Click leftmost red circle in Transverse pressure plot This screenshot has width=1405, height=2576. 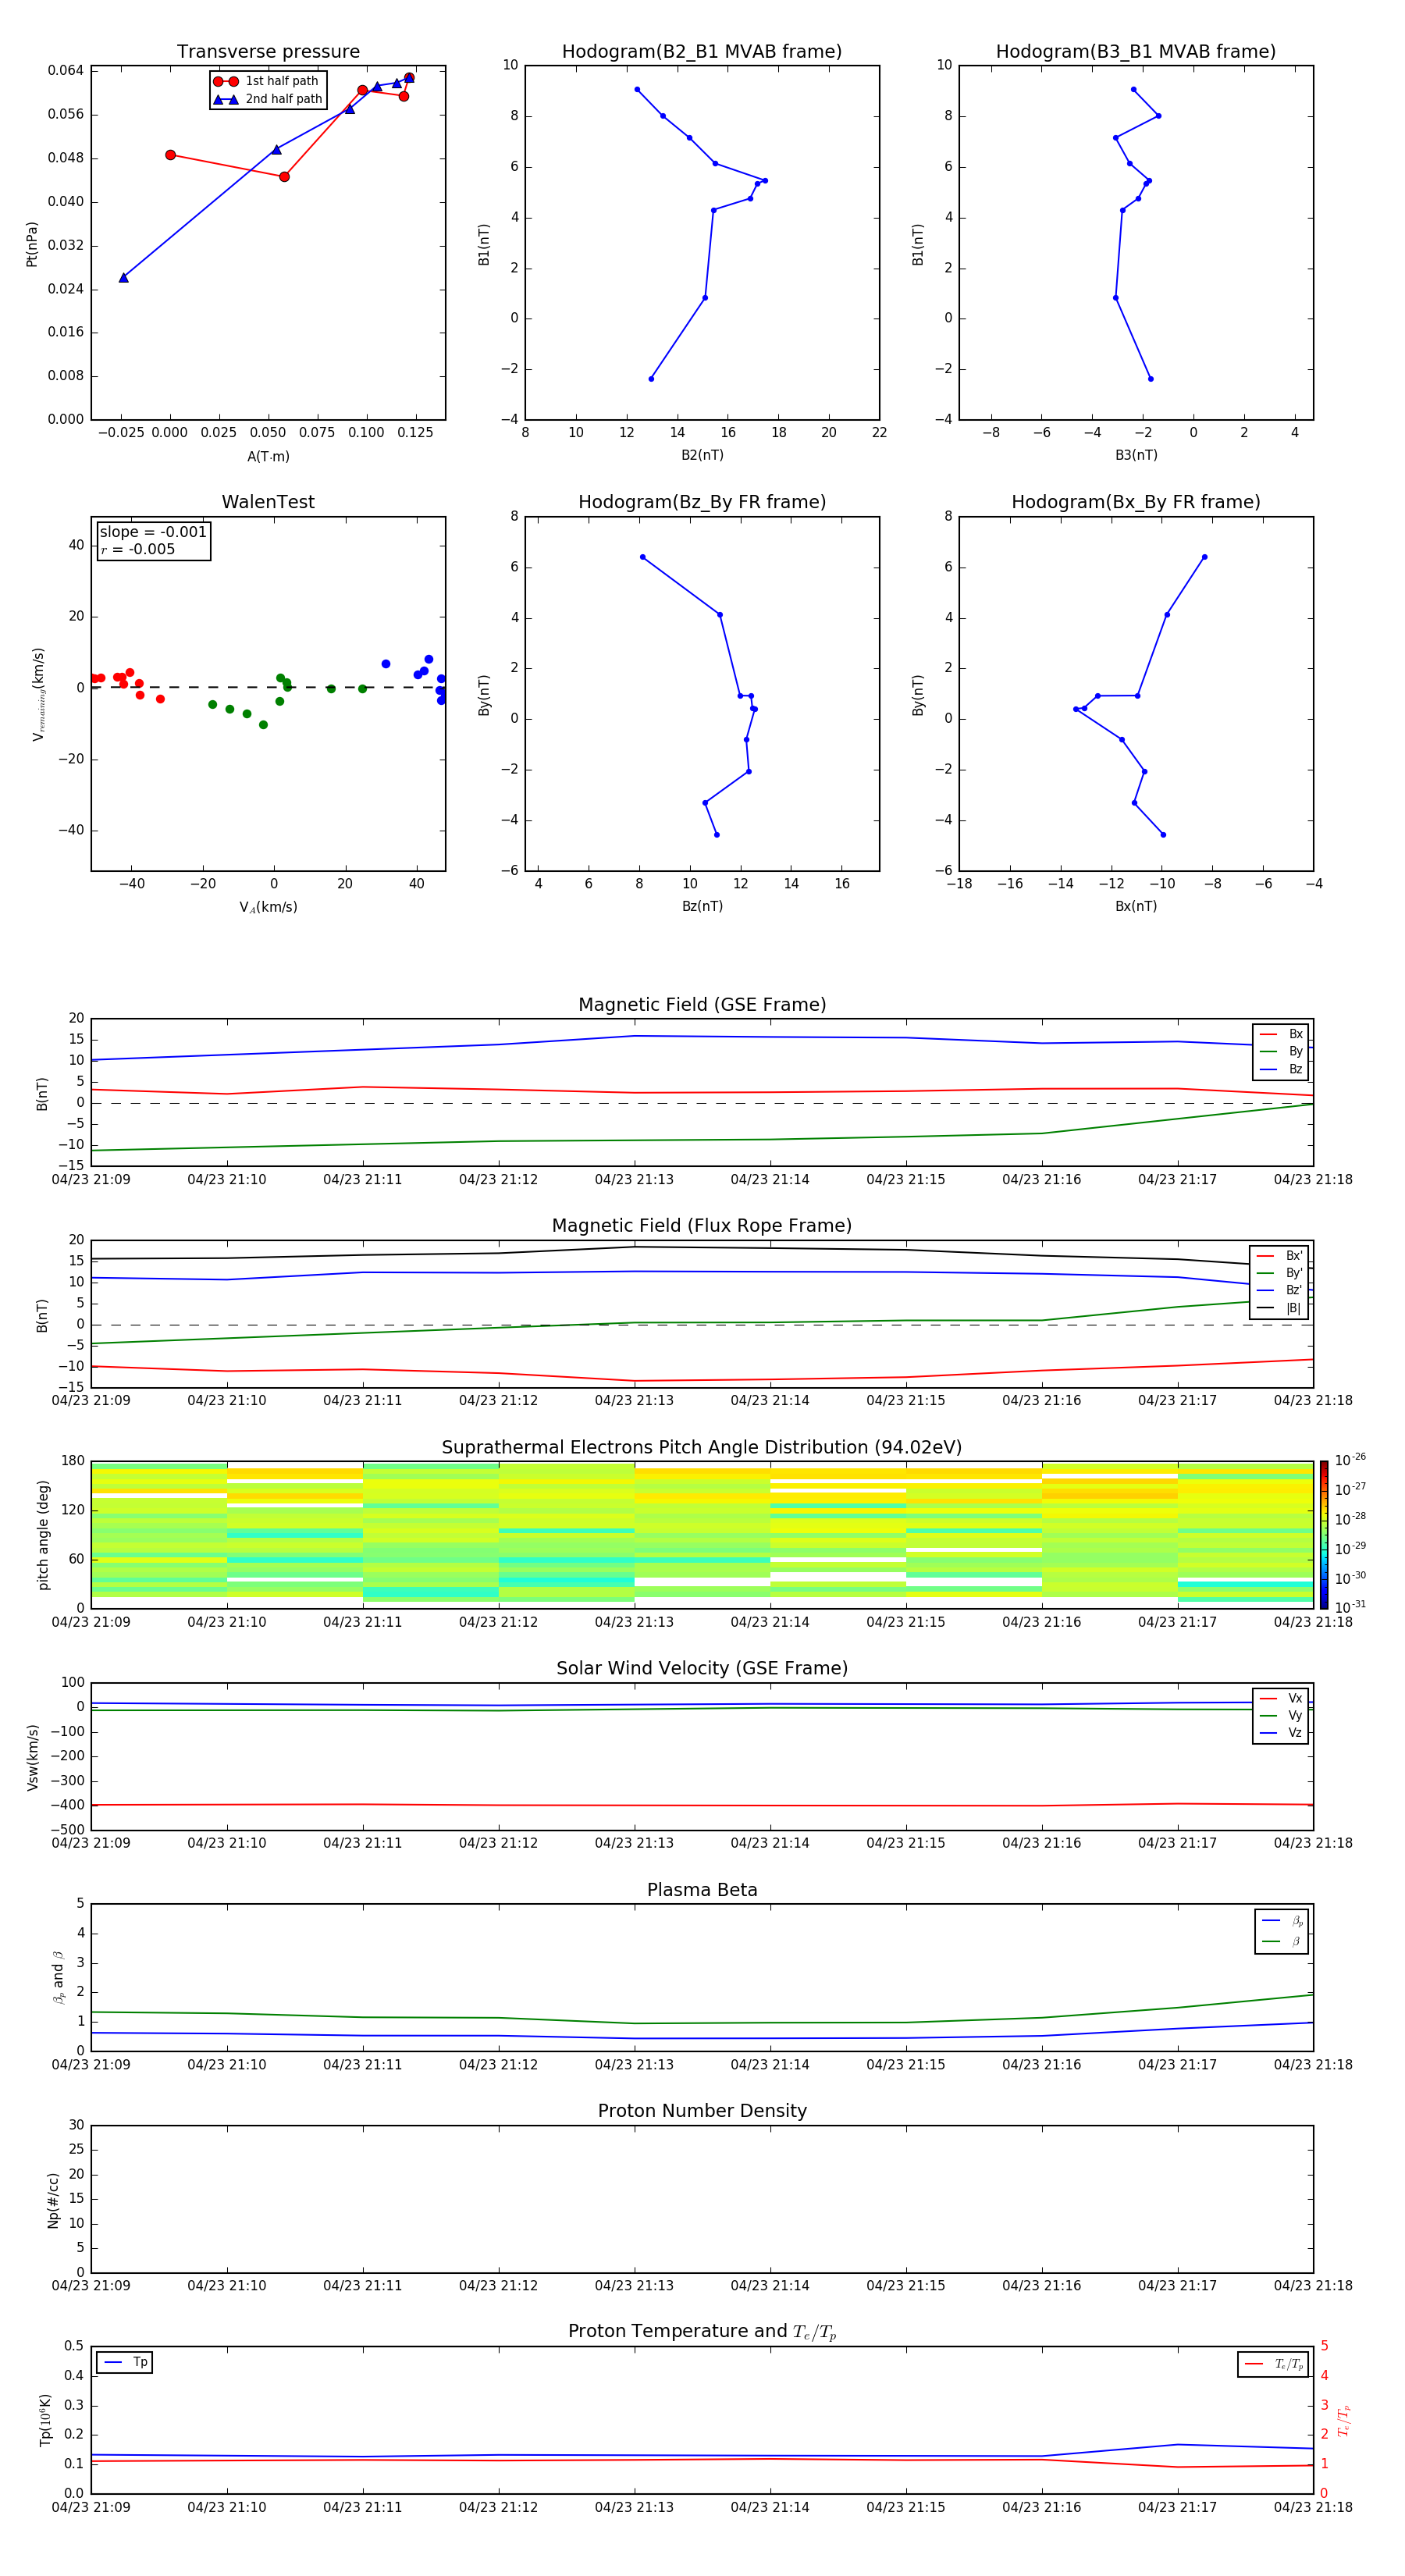pos(170,155)
